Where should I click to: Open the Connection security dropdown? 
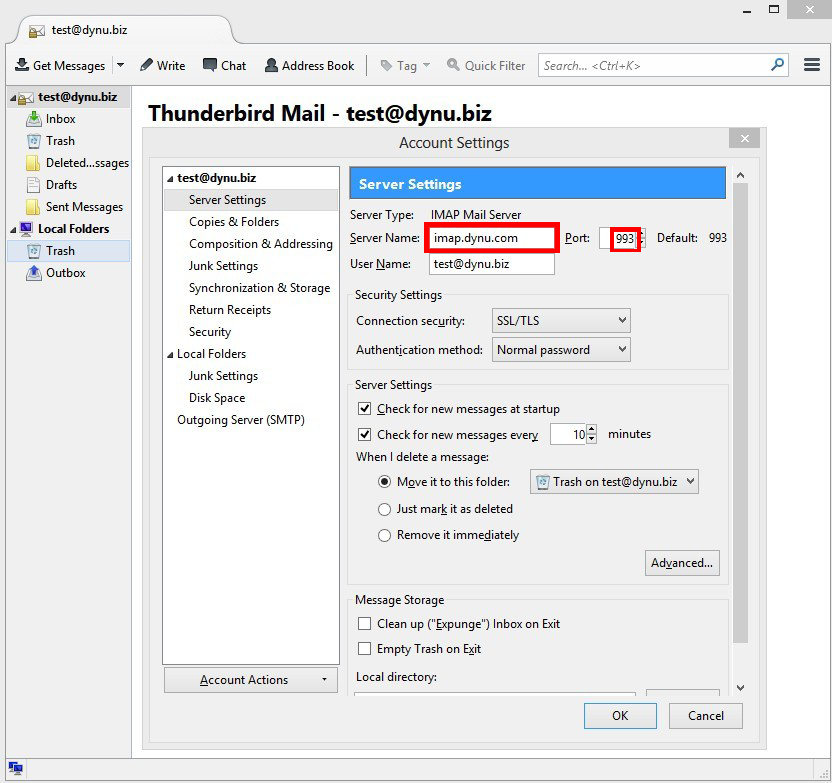coord(561,320)
